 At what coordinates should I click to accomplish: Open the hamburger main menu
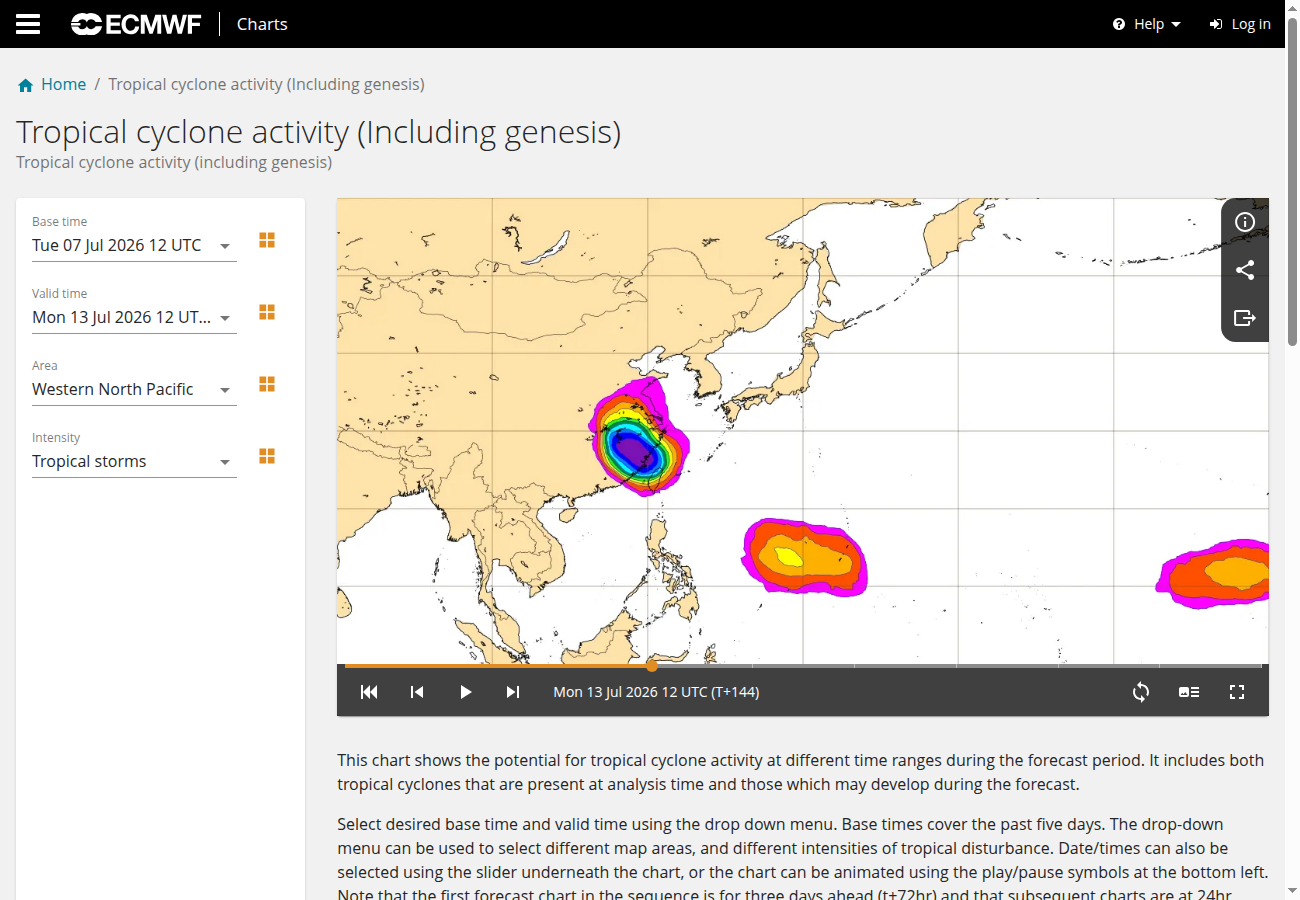28,24
